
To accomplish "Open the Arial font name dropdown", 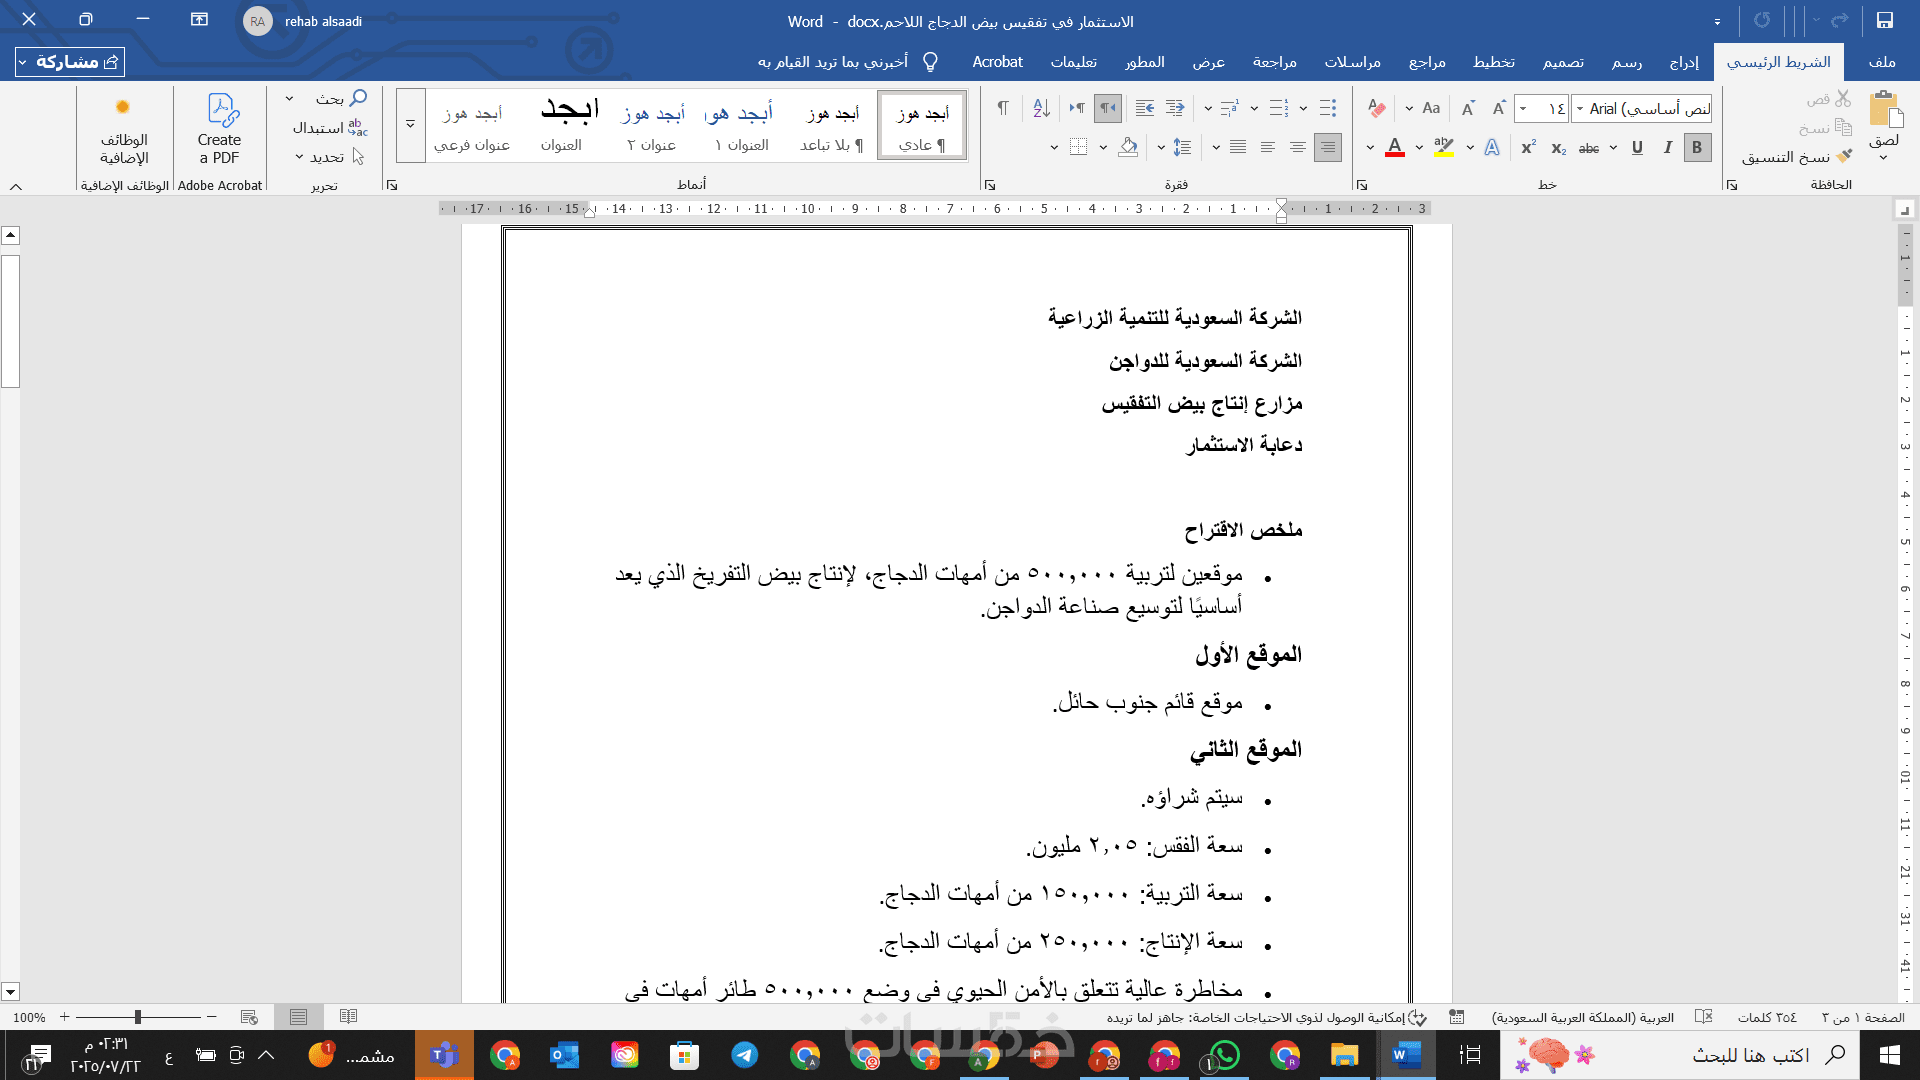I will coord(1580,108).
